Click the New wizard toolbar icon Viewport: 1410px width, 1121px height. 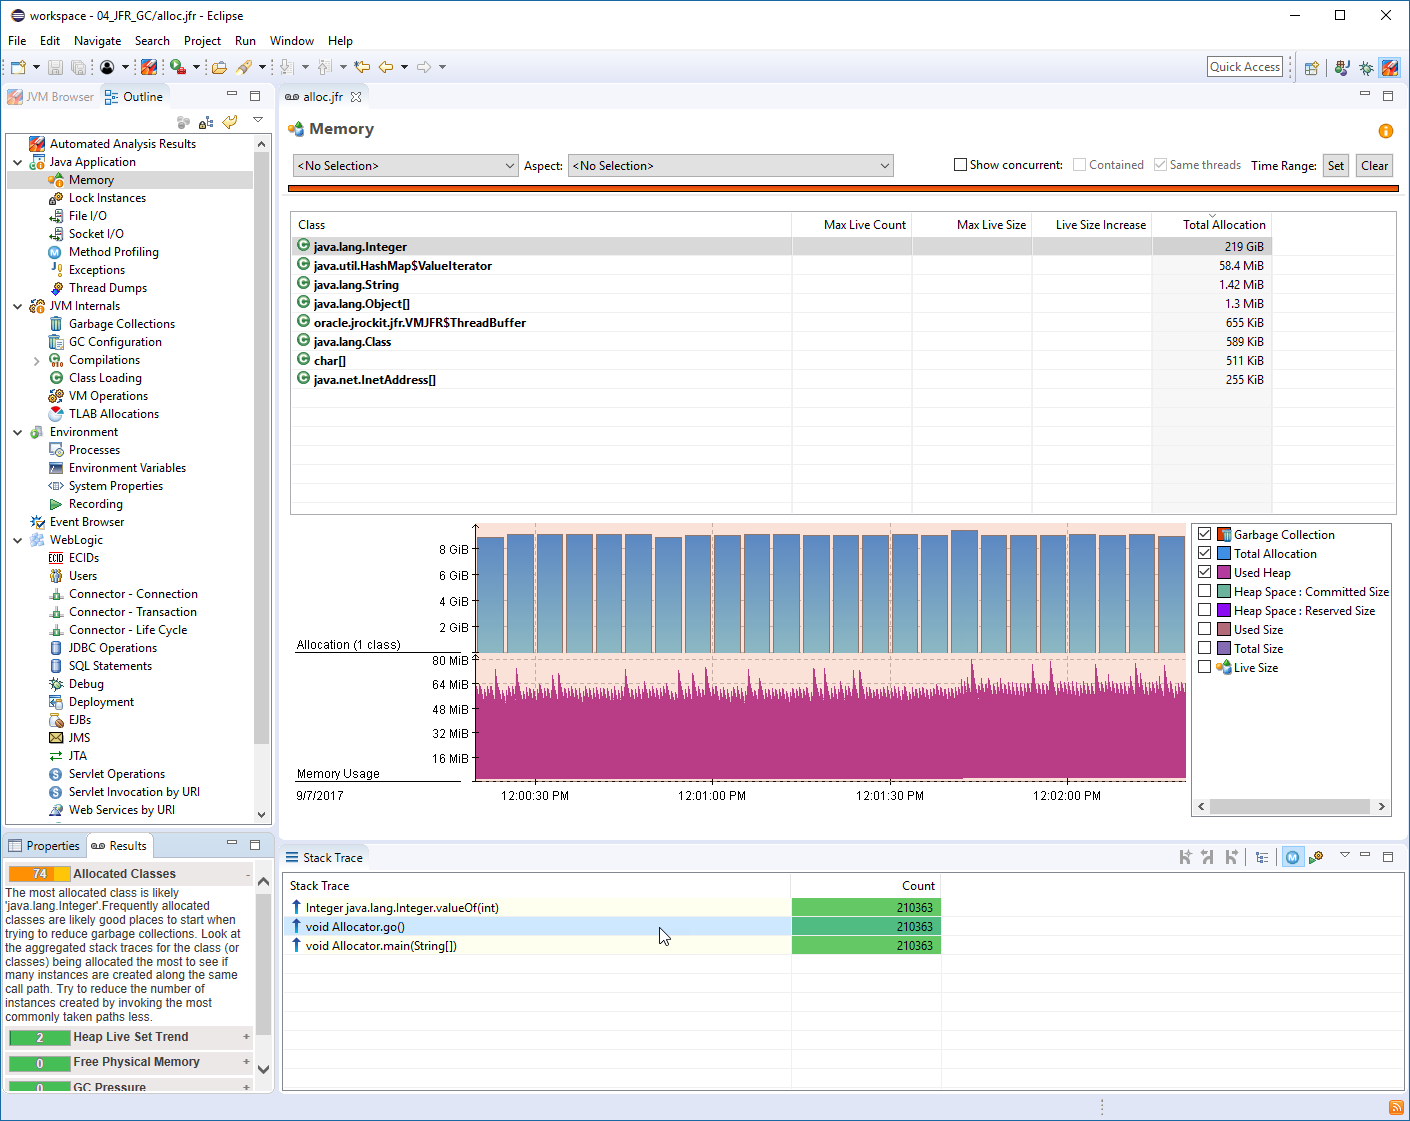coord(18,67)
